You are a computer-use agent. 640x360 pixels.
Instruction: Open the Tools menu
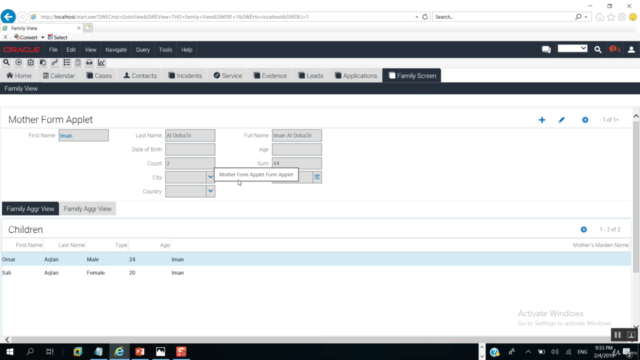point(165,50)
